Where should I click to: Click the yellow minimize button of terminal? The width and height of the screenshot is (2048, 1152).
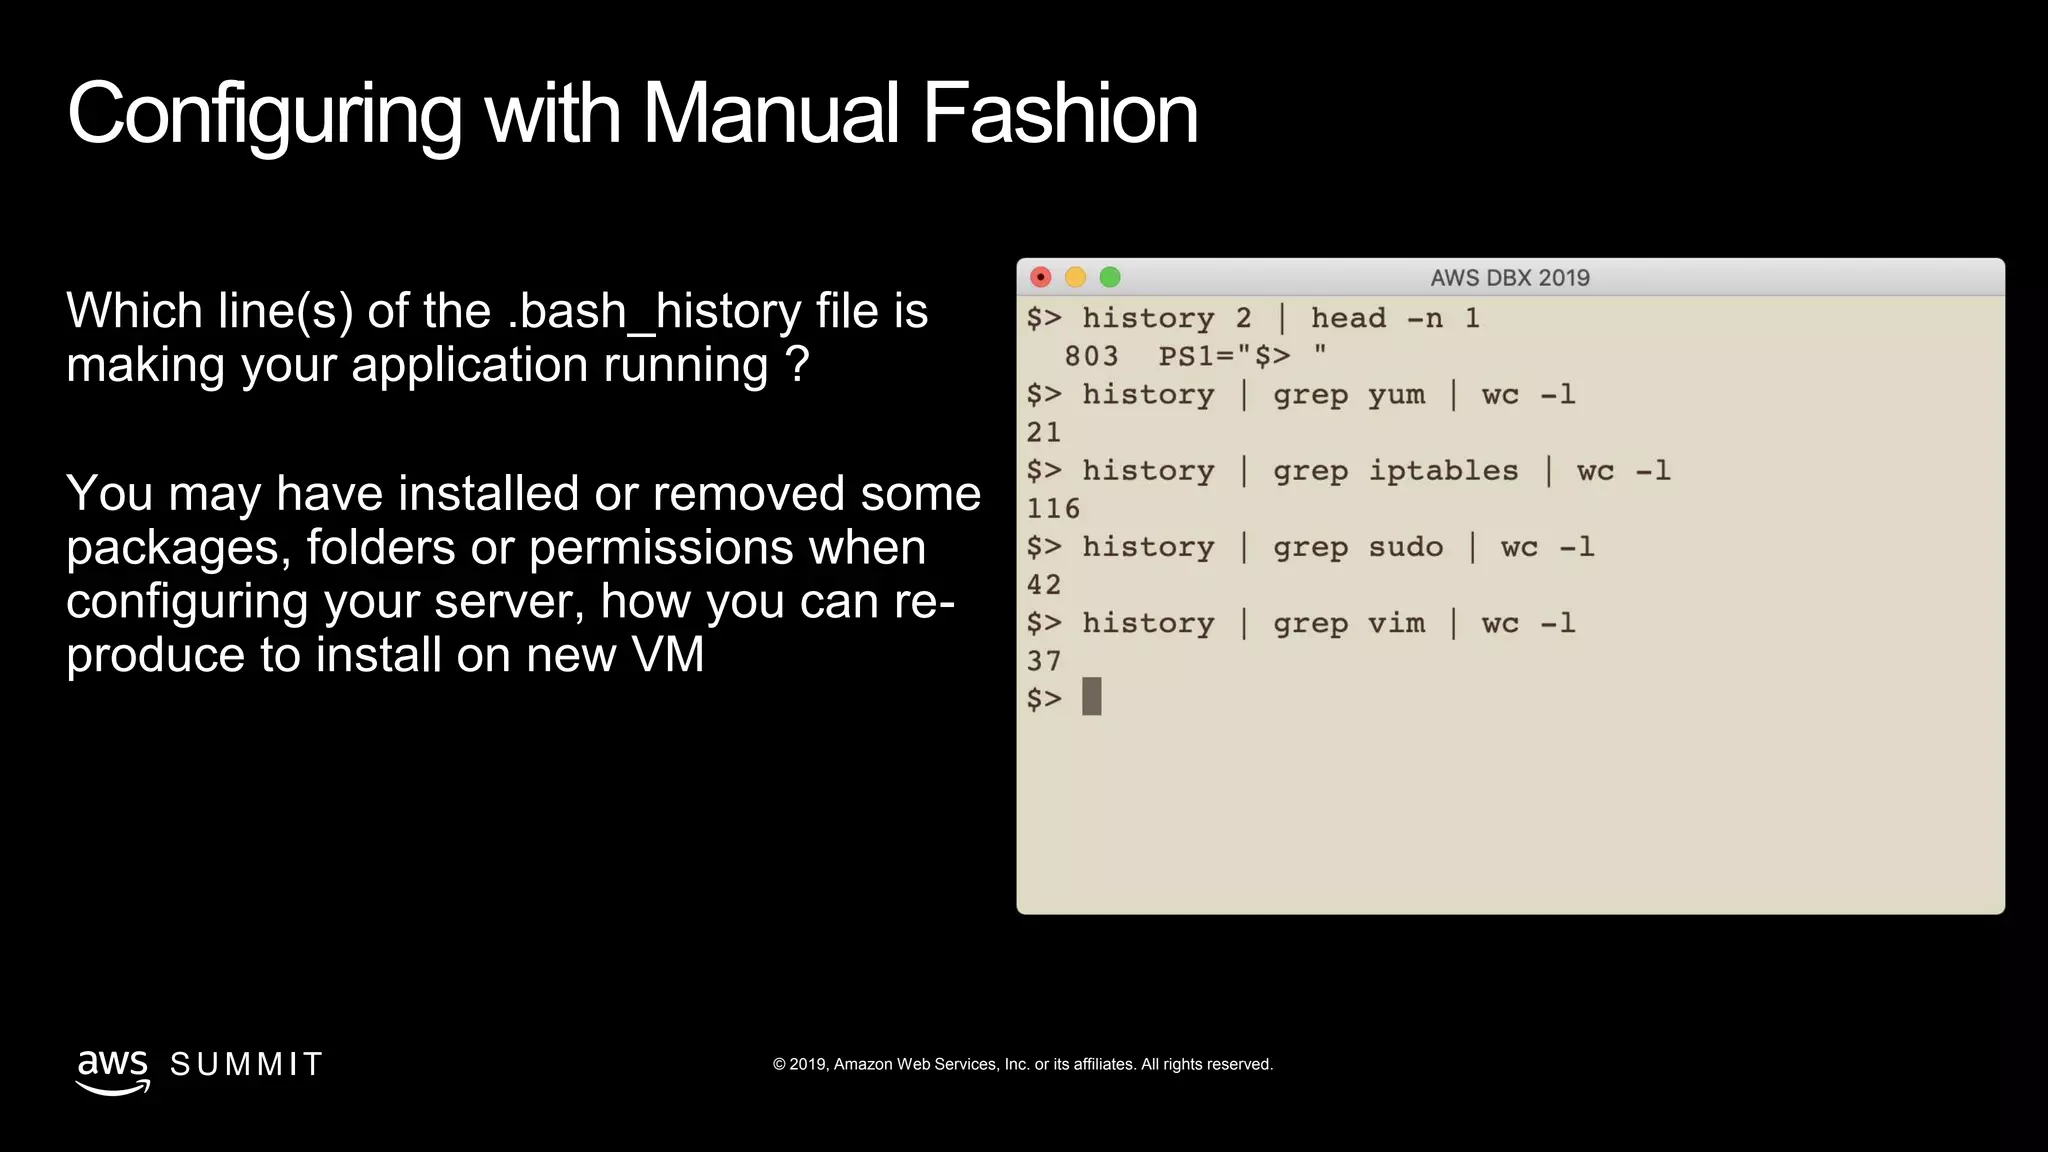tap(1076, 277)
